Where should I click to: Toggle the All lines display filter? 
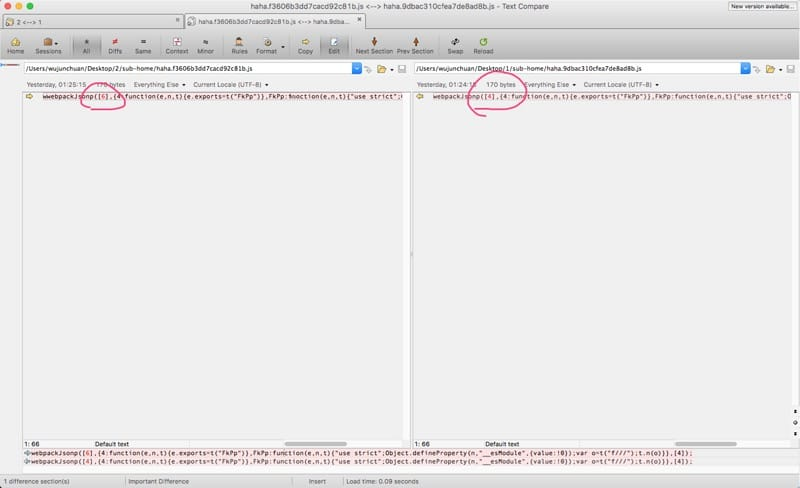86,45
